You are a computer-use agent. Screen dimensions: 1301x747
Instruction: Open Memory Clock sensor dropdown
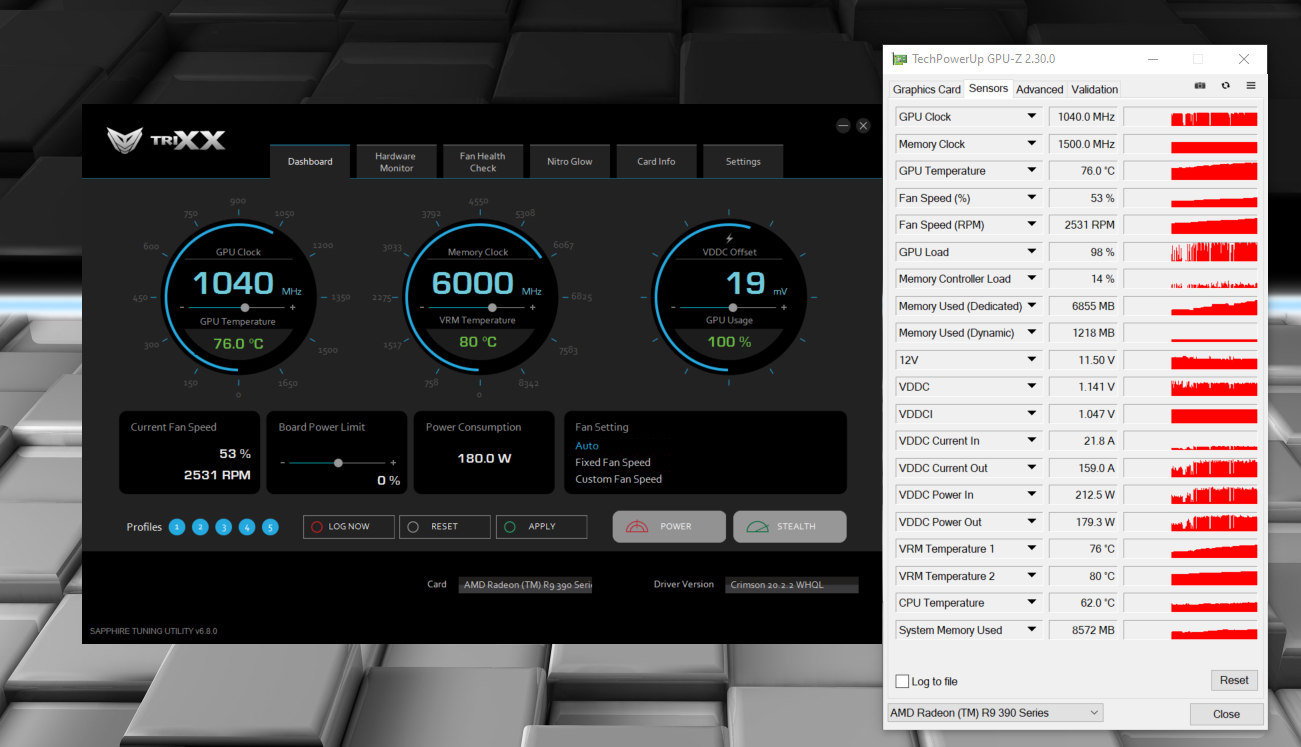(x=1032, y=144)
